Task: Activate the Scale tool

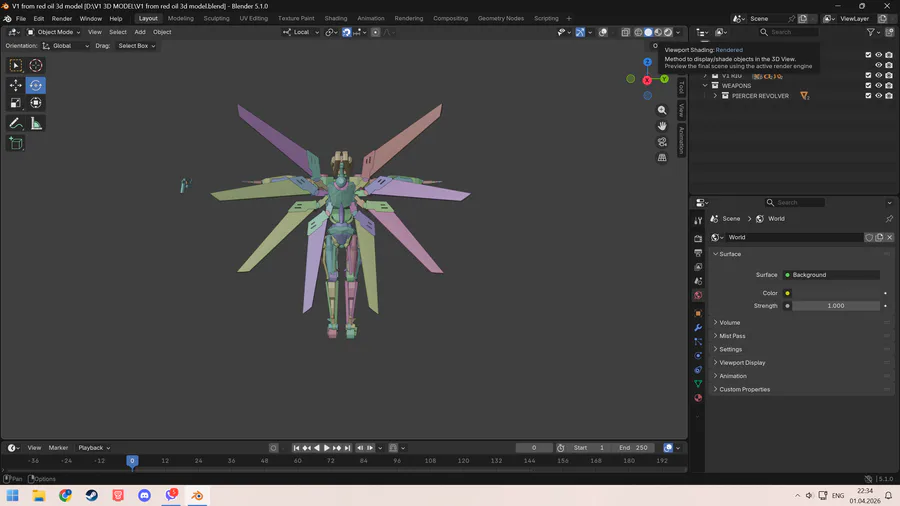Action: (x=15, y=103)
